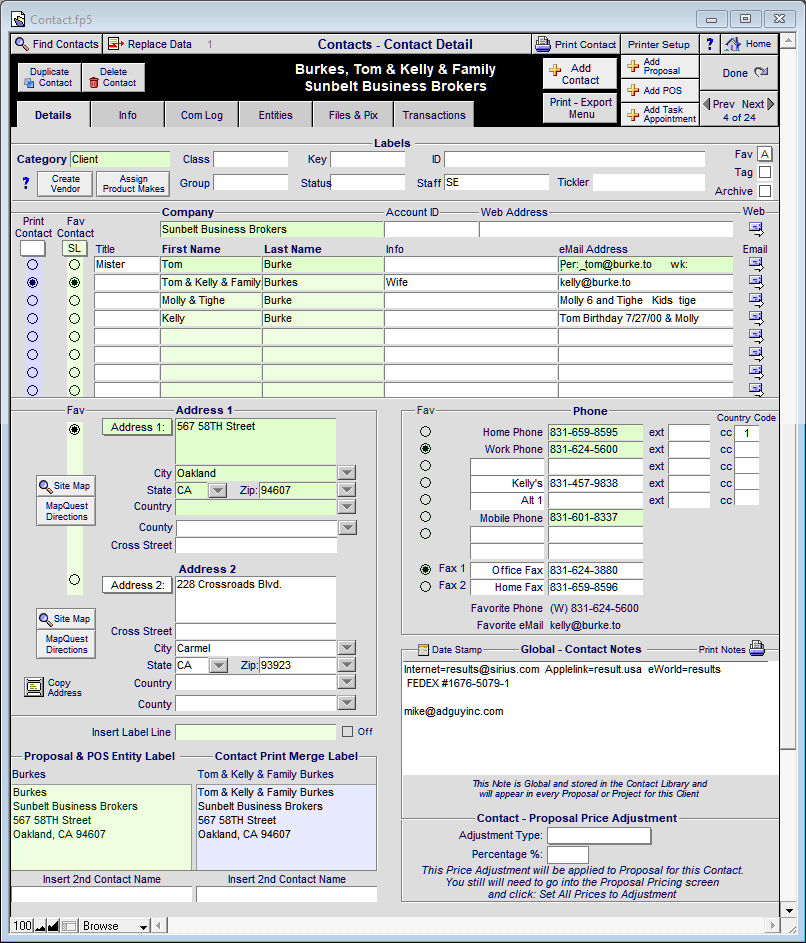Open the Transactions tab
Viewport: 806px width, 943px height.
(x=434, y=115)
